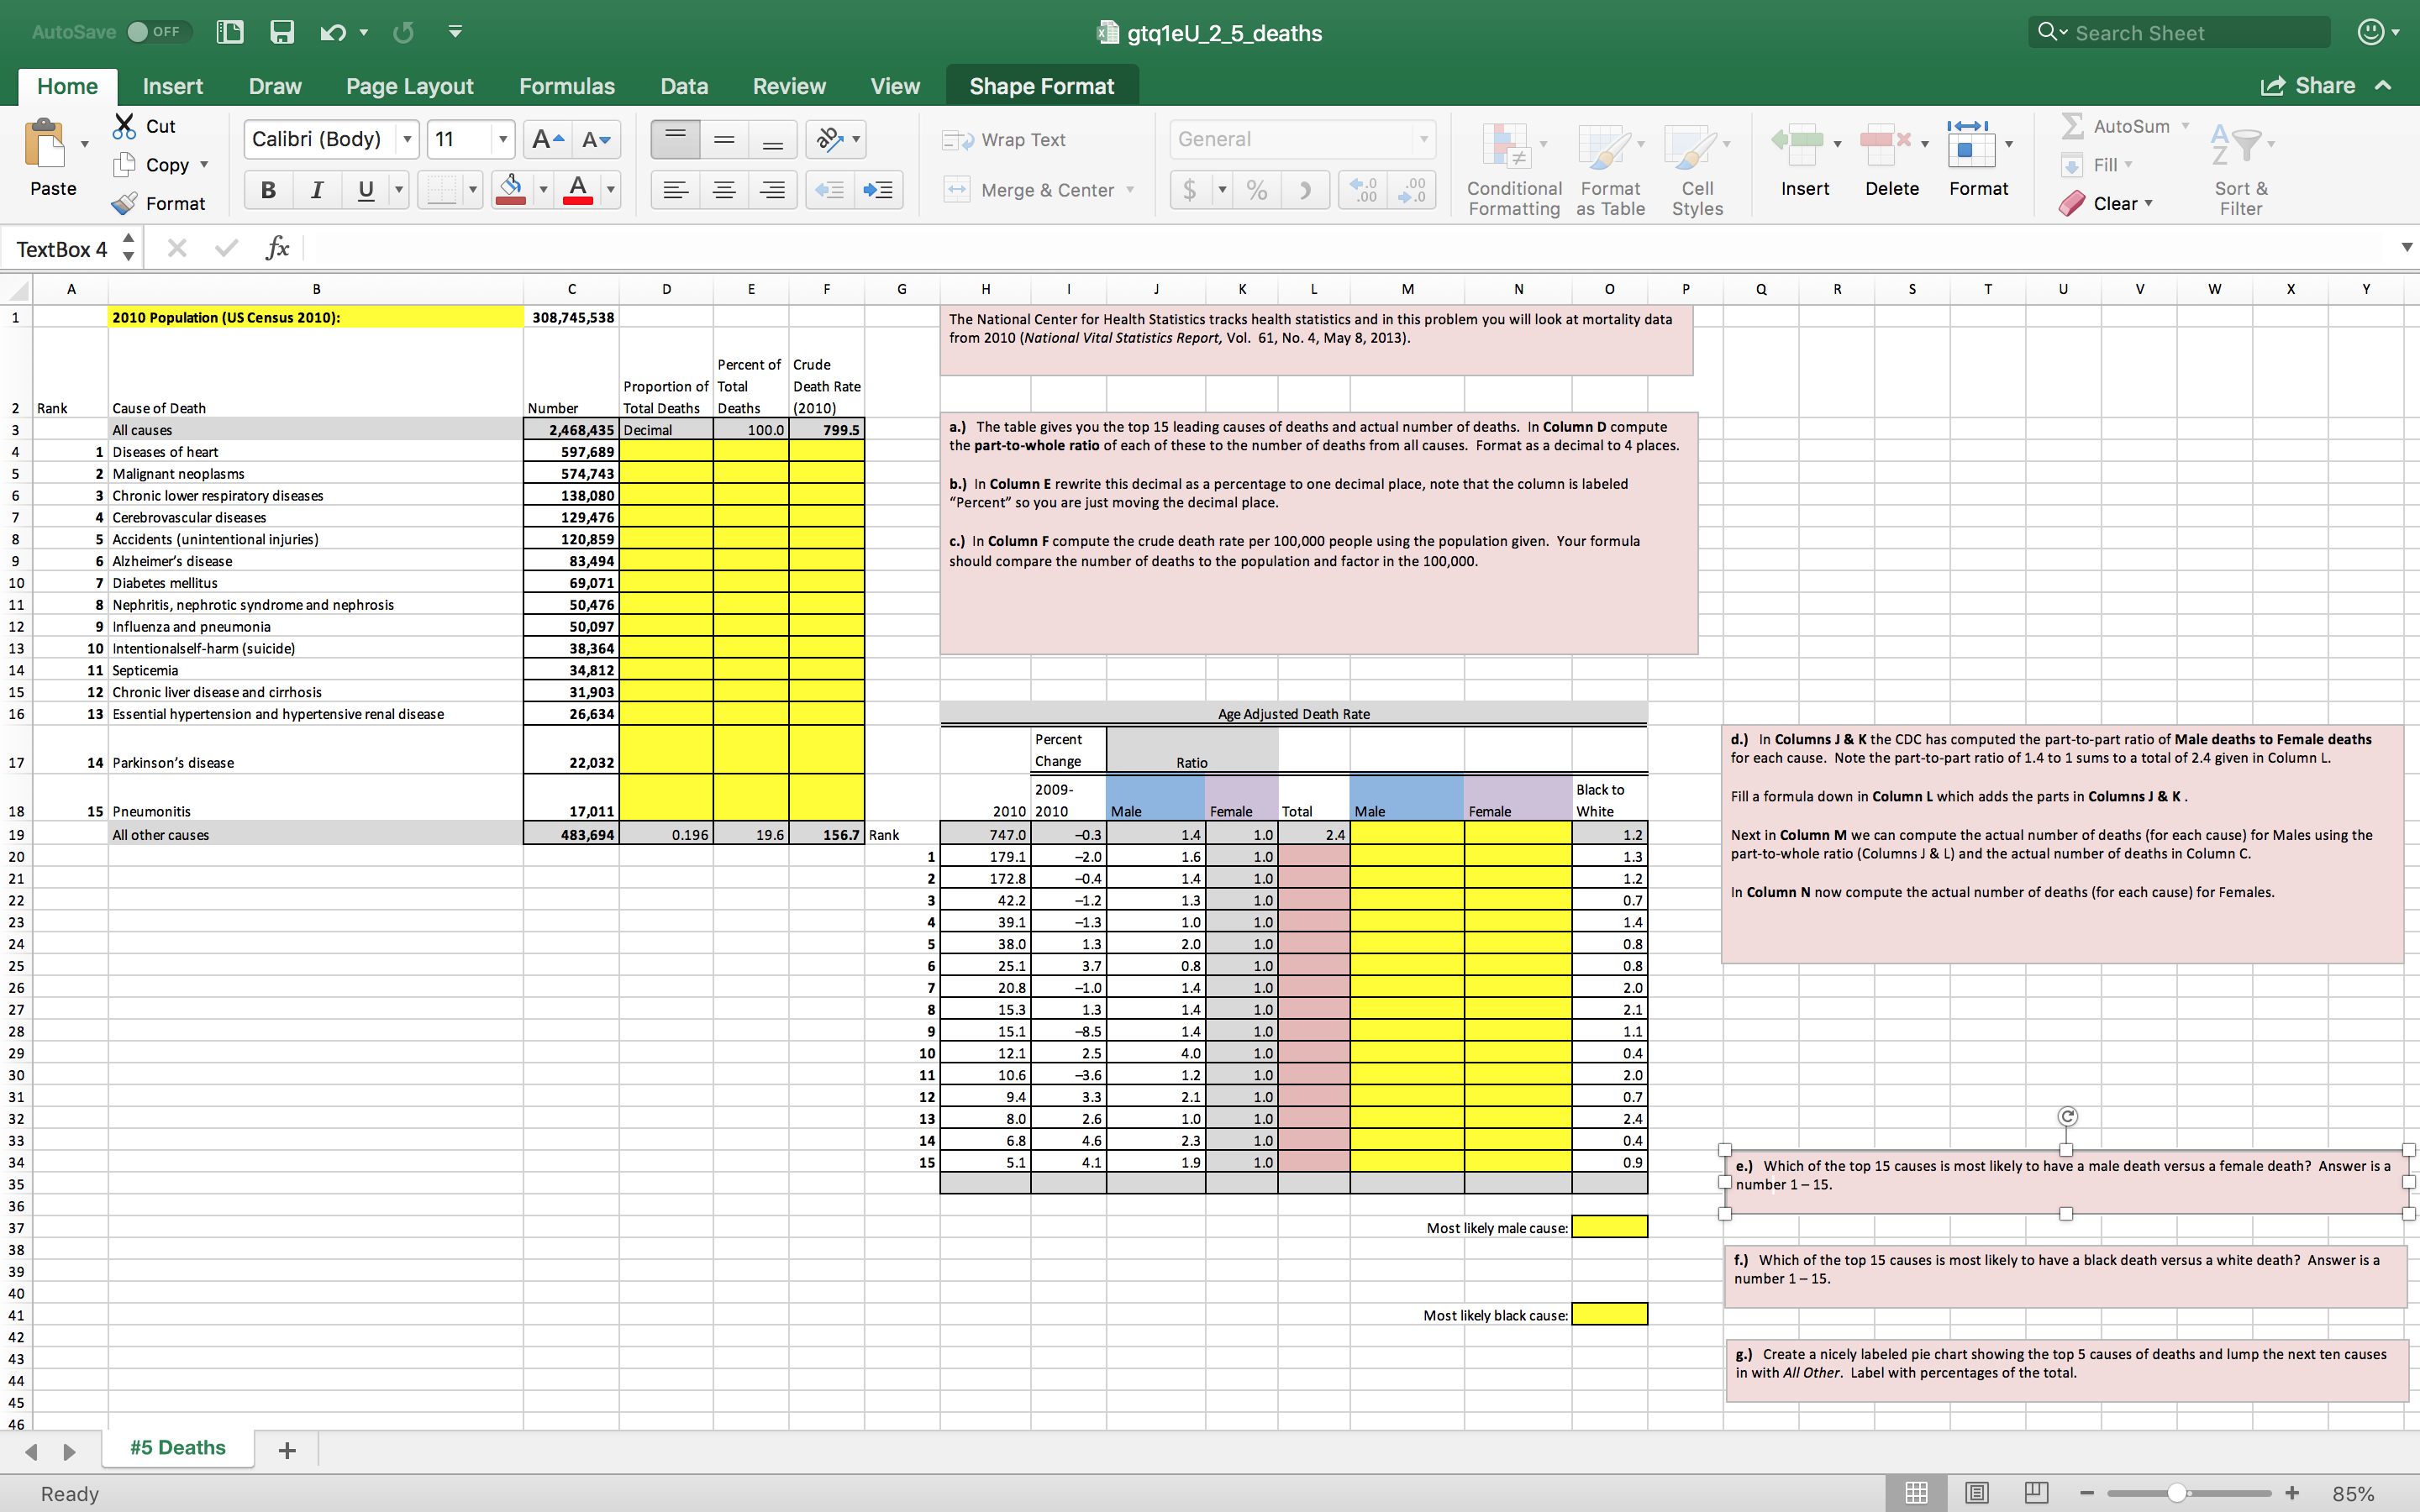Screen dimensions: 2420x1512
Task: Click the Wrap Text icon
Action: pos(1016,138)
